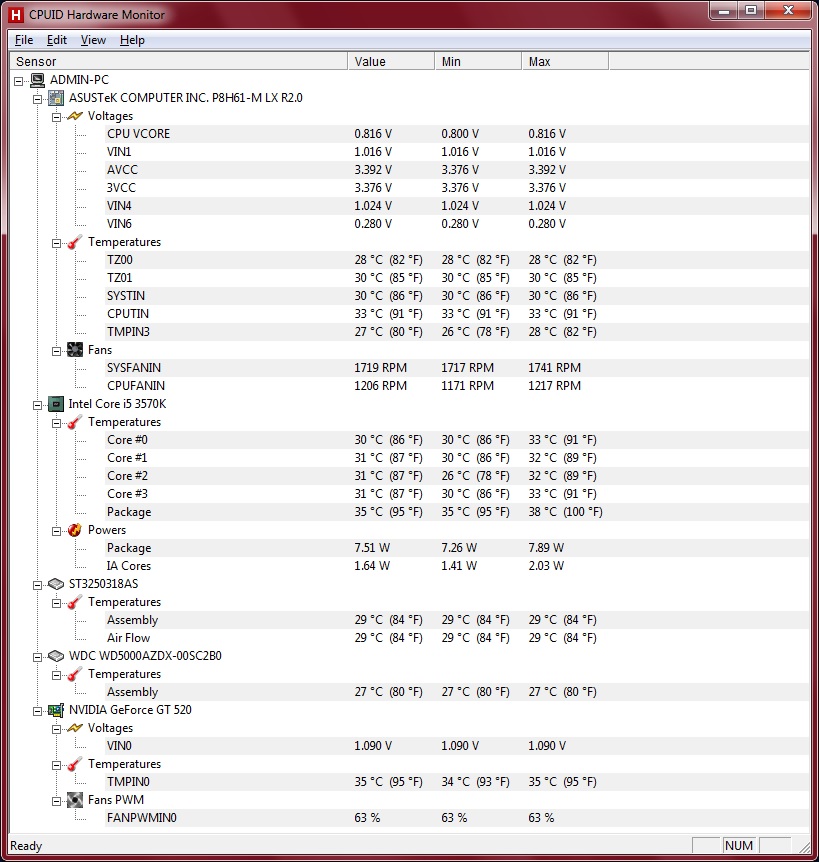Click the CPUID Hardware Monitor title bar icon
The width and height of the screenshot is (819, 862).
coord(16,15)
